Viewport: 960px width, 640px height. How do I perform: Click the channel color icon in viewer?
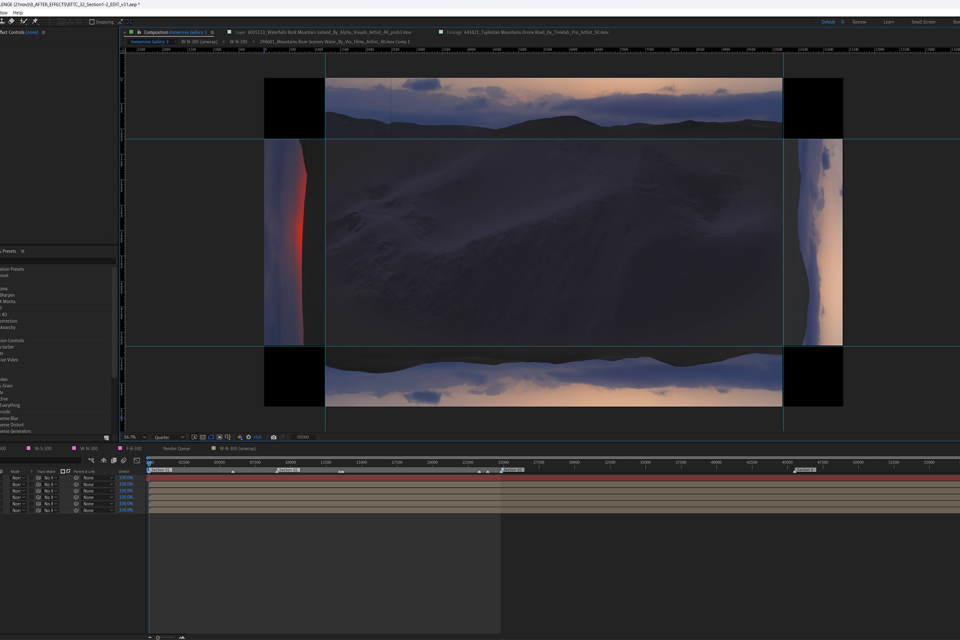click(239, 437)
